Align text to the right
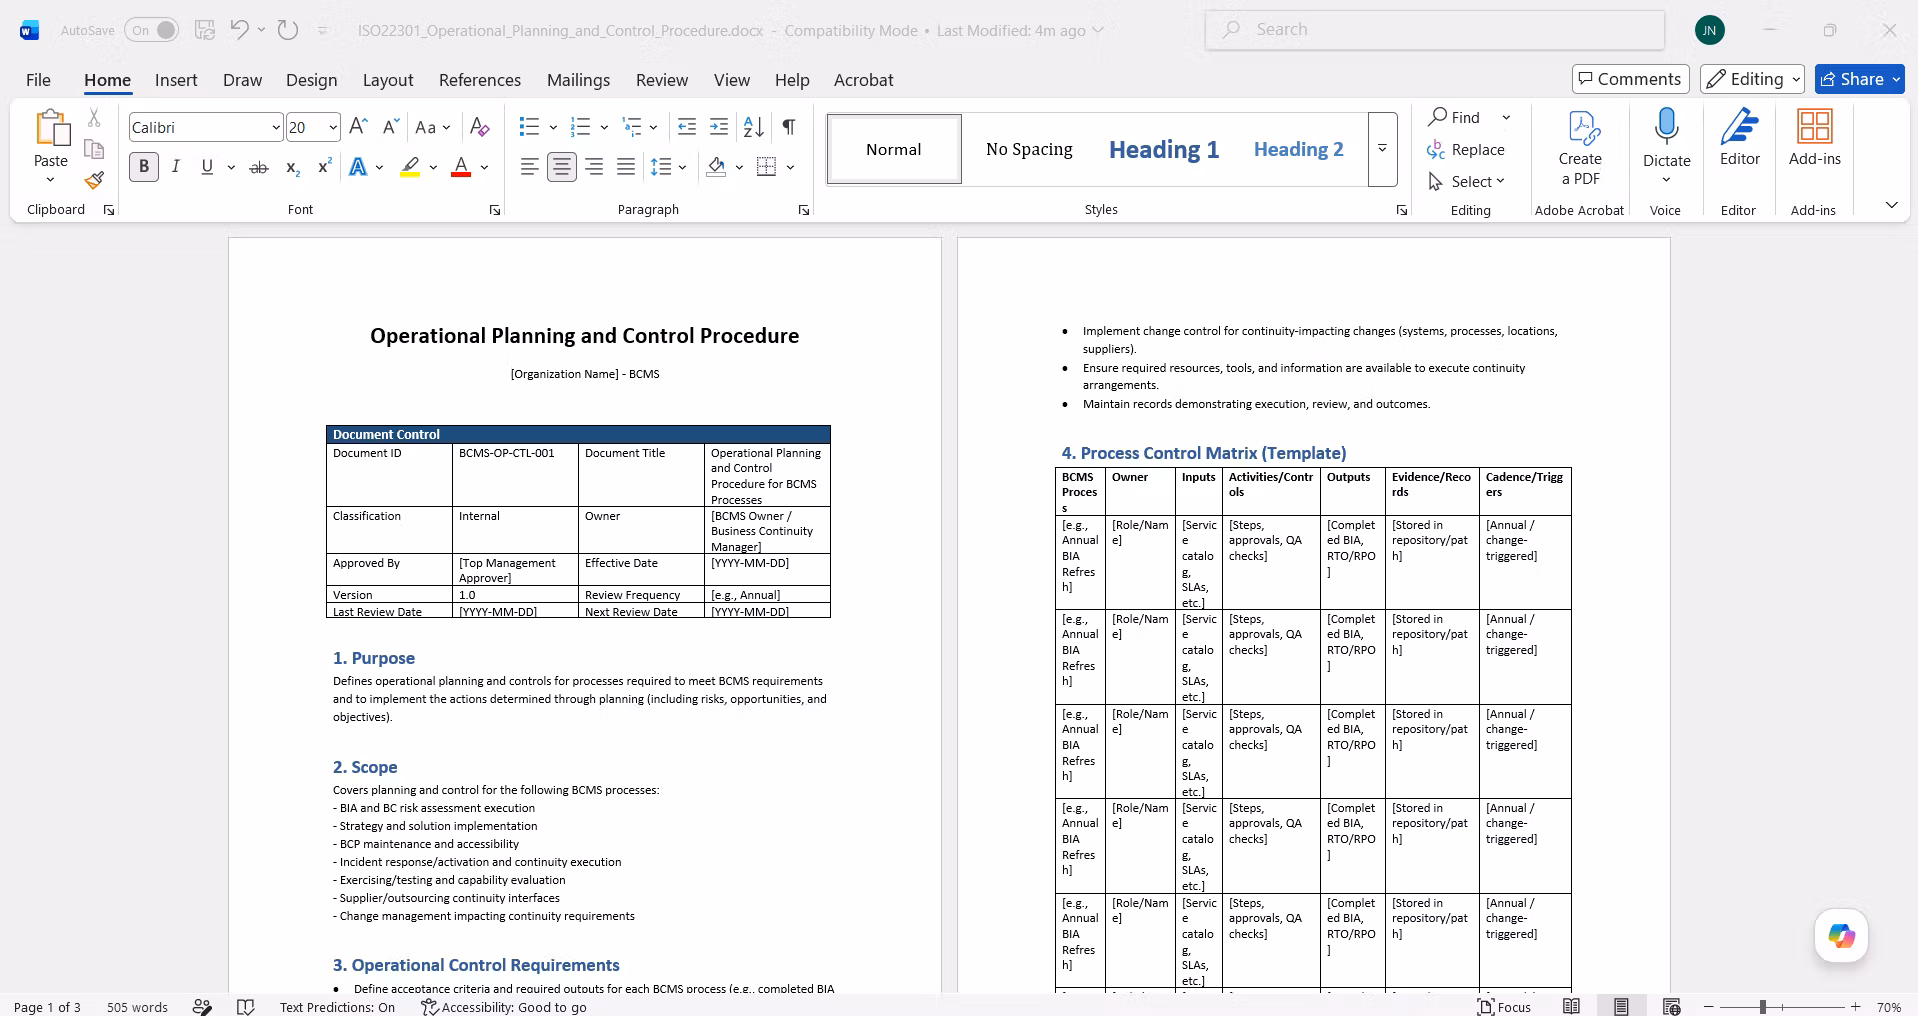Image resolution: width=1918 pixels, height=1016 pixels. click(594, 167)
